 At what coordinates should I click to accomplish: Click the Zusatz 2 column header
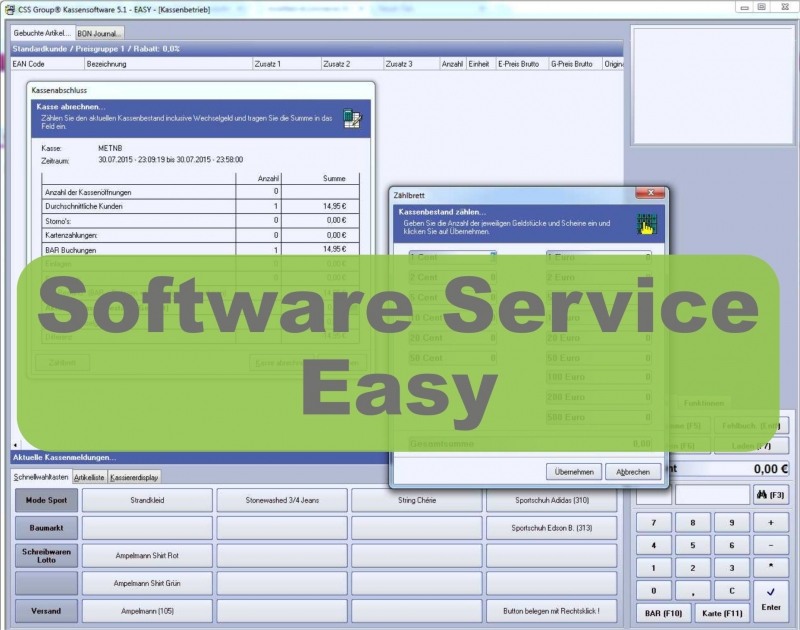tap(352, 64)
